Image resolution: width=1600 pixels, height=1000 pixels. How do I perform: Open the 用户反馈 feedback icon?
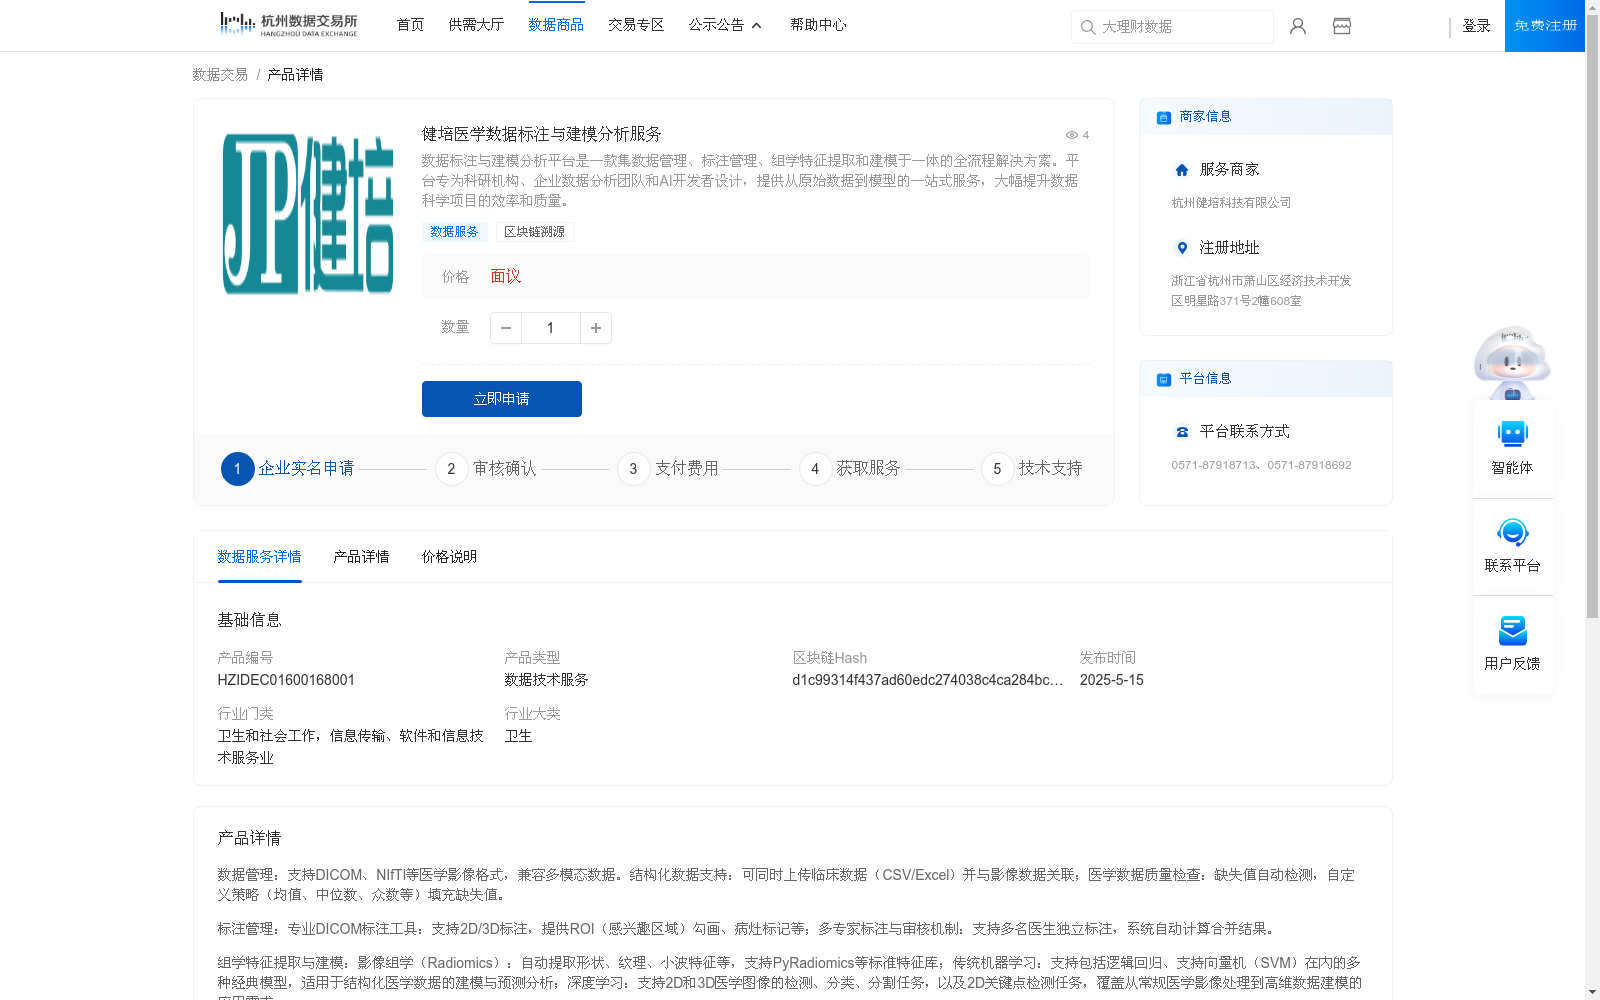click(1512, 630)
